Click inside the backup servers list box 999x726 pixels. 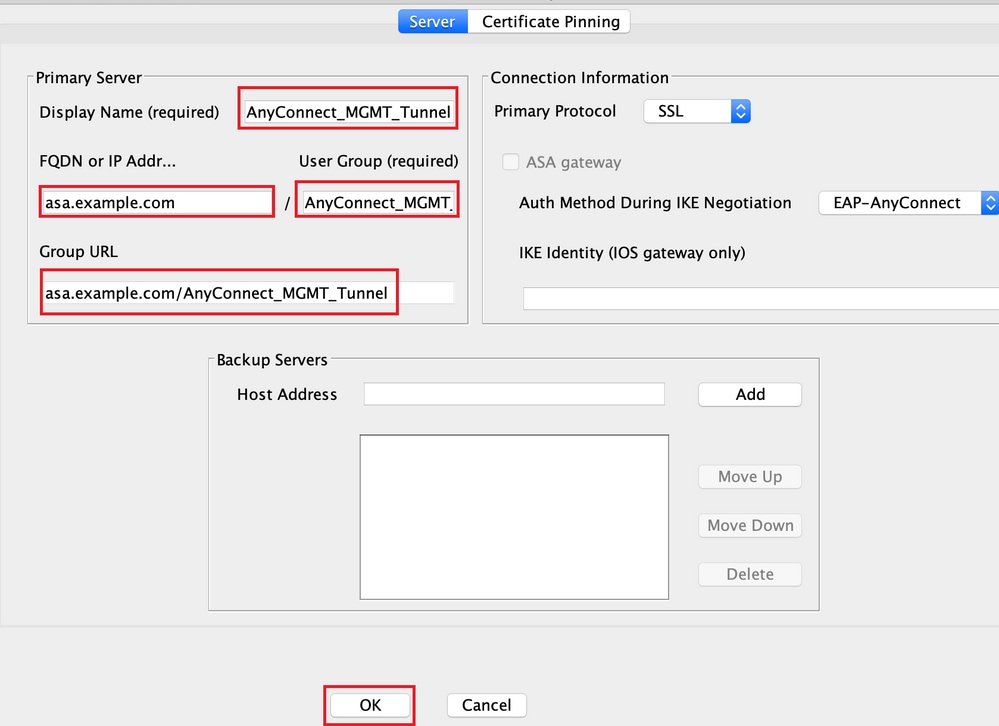[x=514, y=517]
